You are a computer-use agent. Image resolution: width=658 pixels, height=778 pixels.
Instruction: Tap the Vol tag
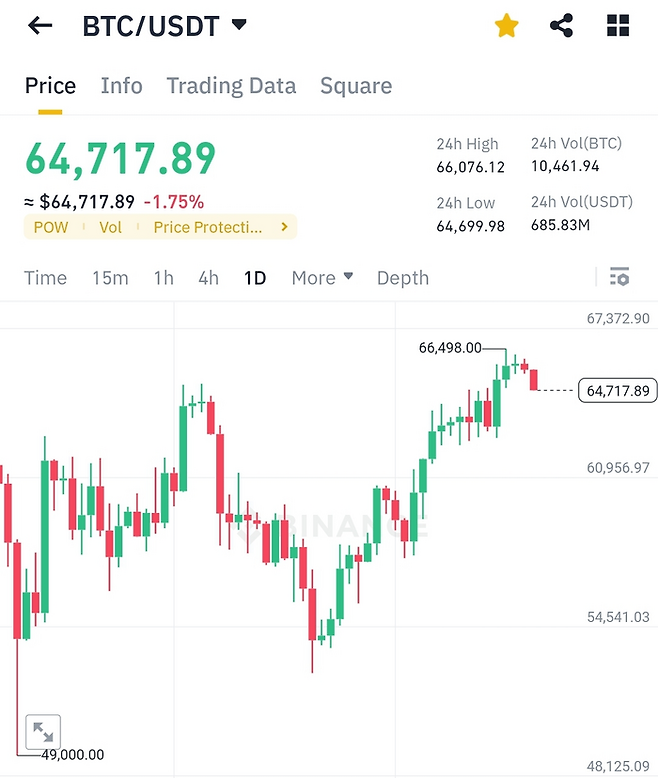click(x=110, y=227)
